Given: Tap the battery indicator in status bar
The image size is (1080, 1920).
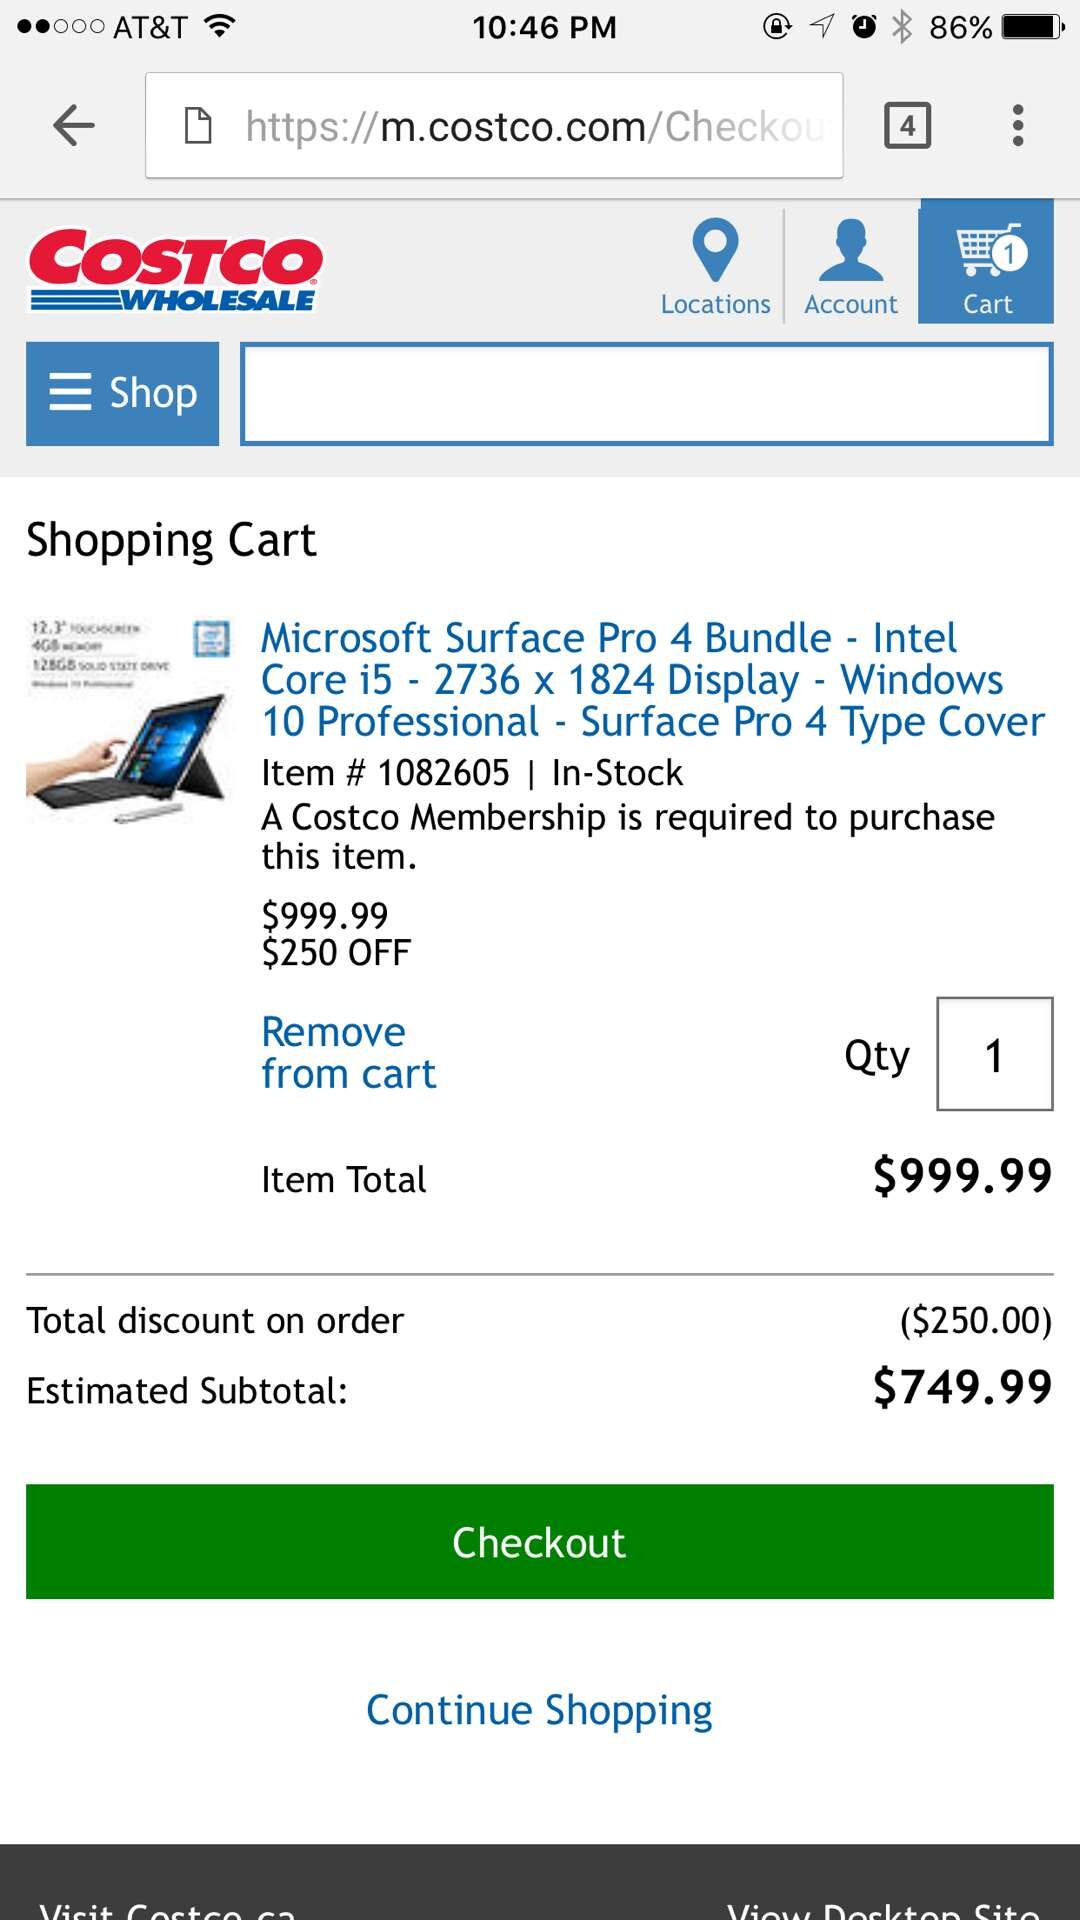Looking at the screenshot, I should (x=1033, y=27).
